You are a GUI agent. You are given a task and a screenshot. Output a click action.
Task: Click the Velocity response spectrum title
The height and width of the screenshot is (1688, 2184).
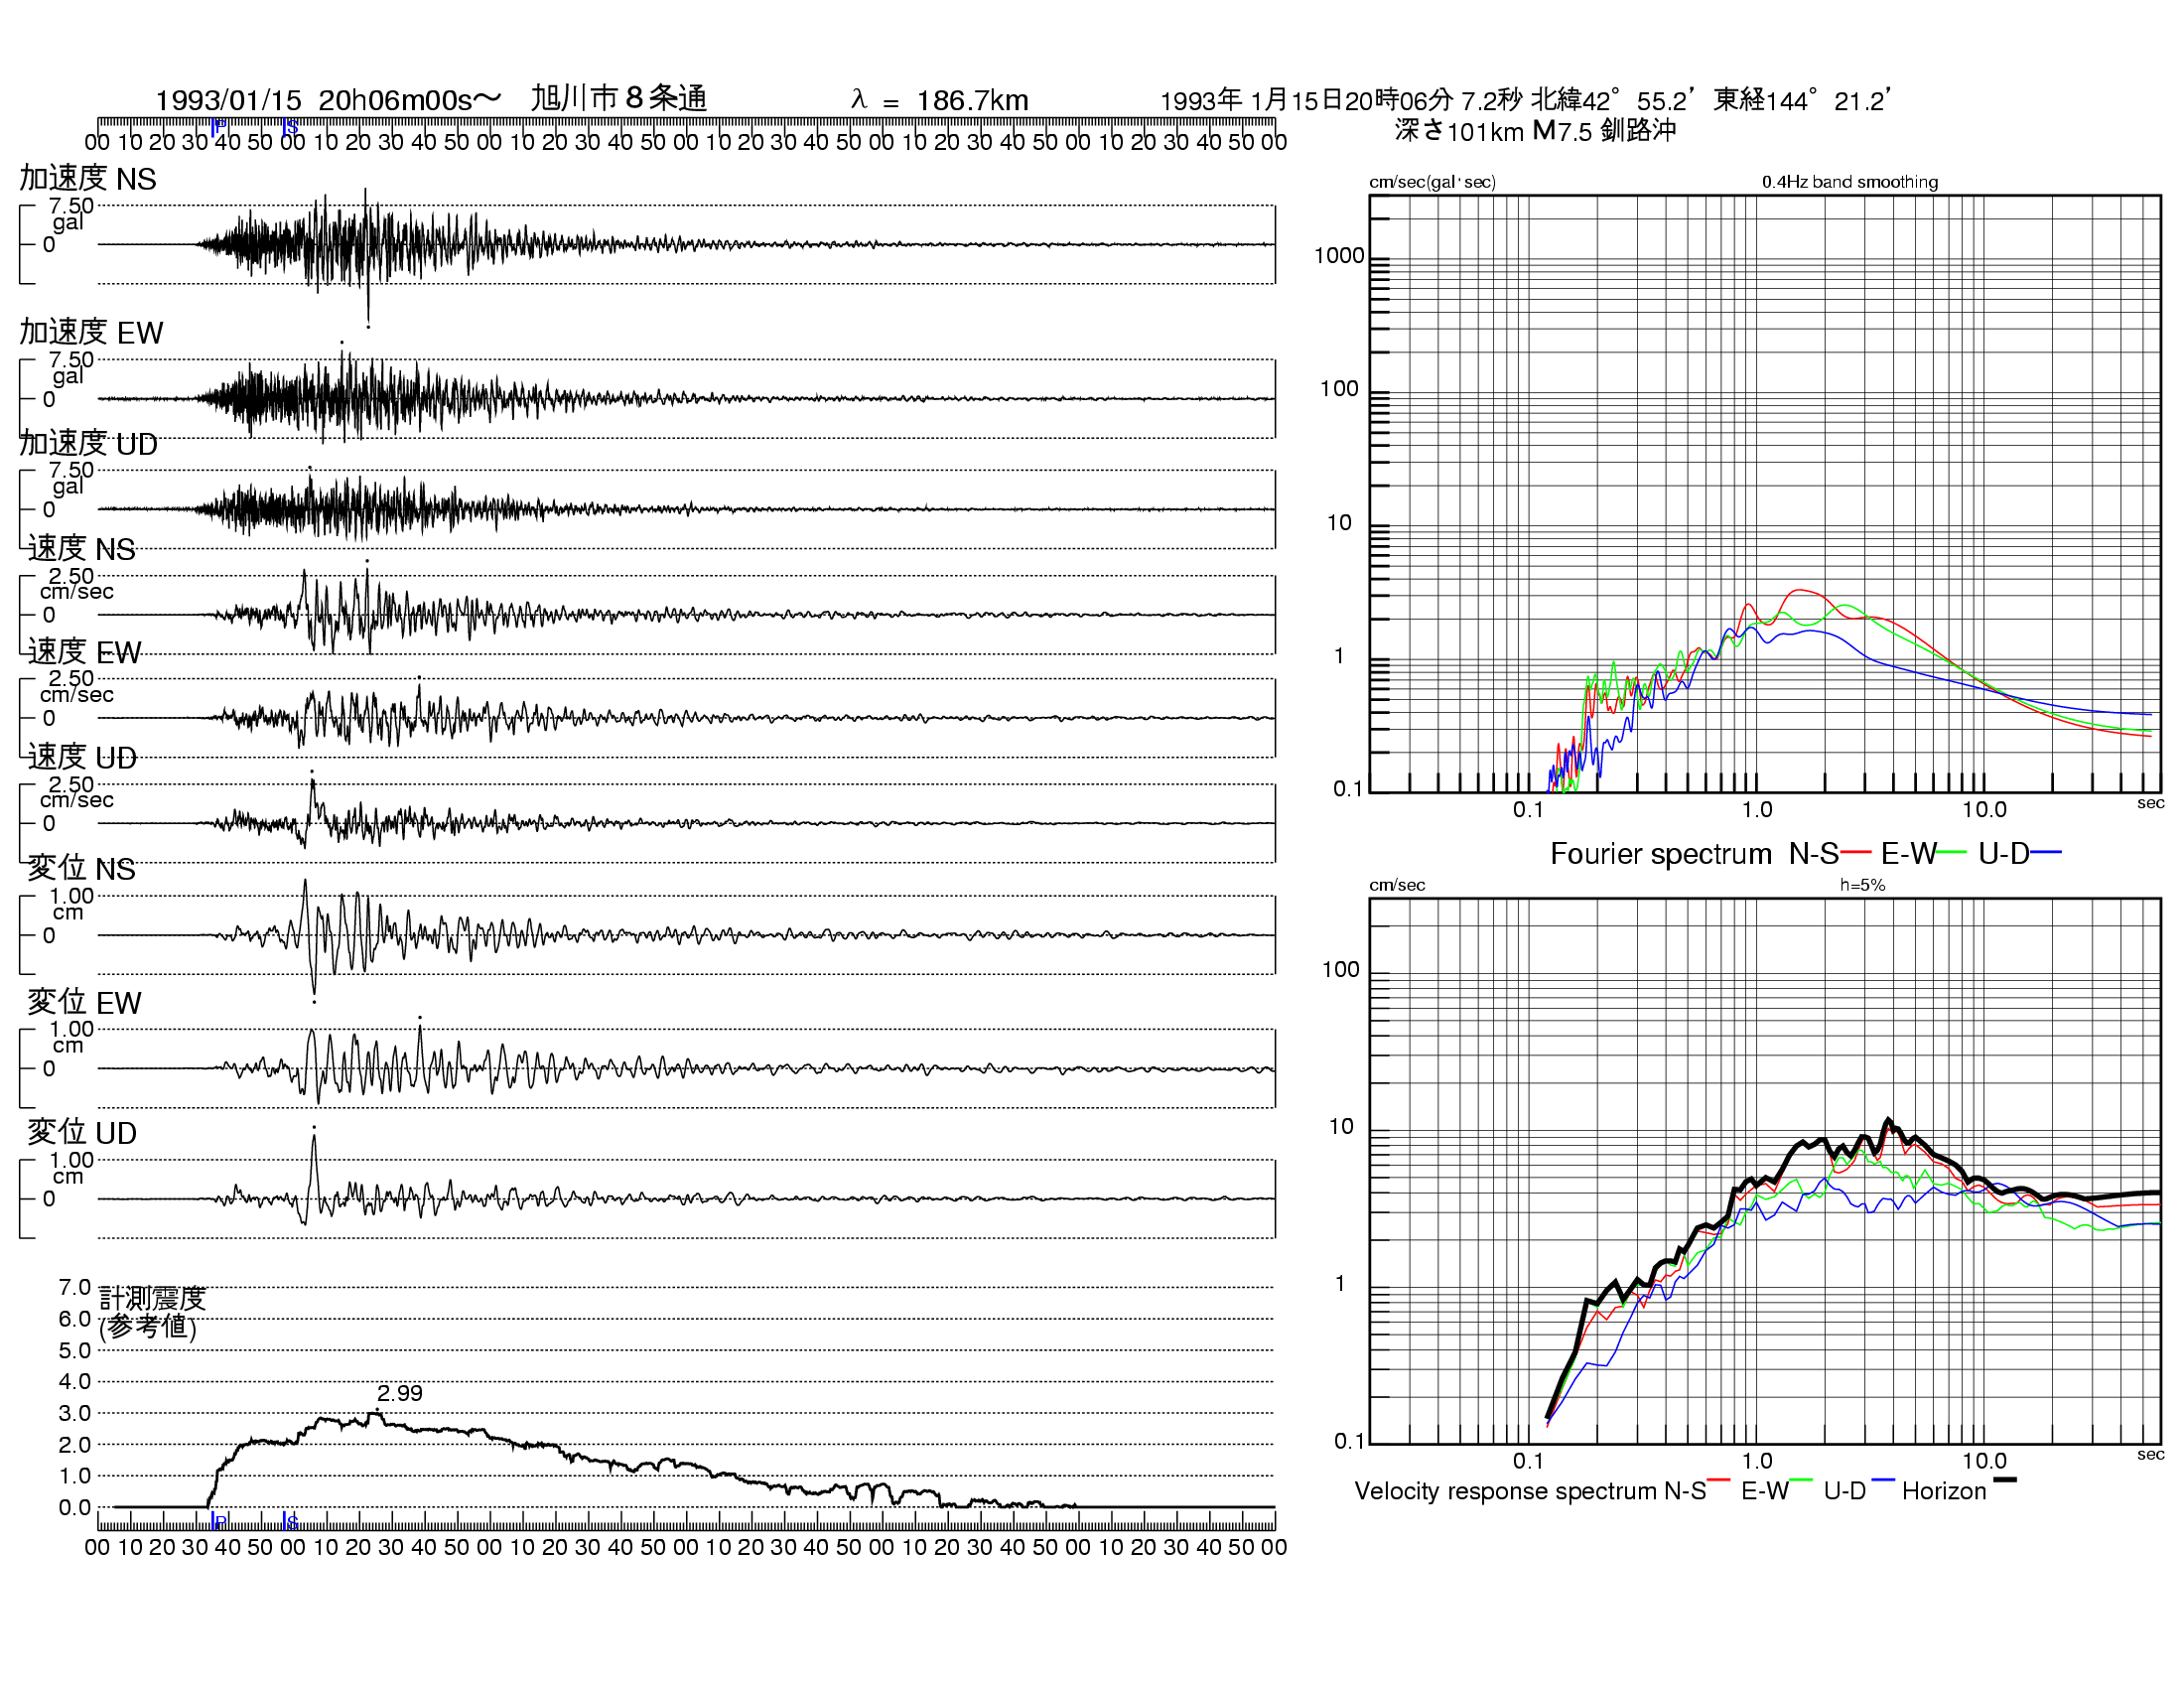[1505, 1491]
